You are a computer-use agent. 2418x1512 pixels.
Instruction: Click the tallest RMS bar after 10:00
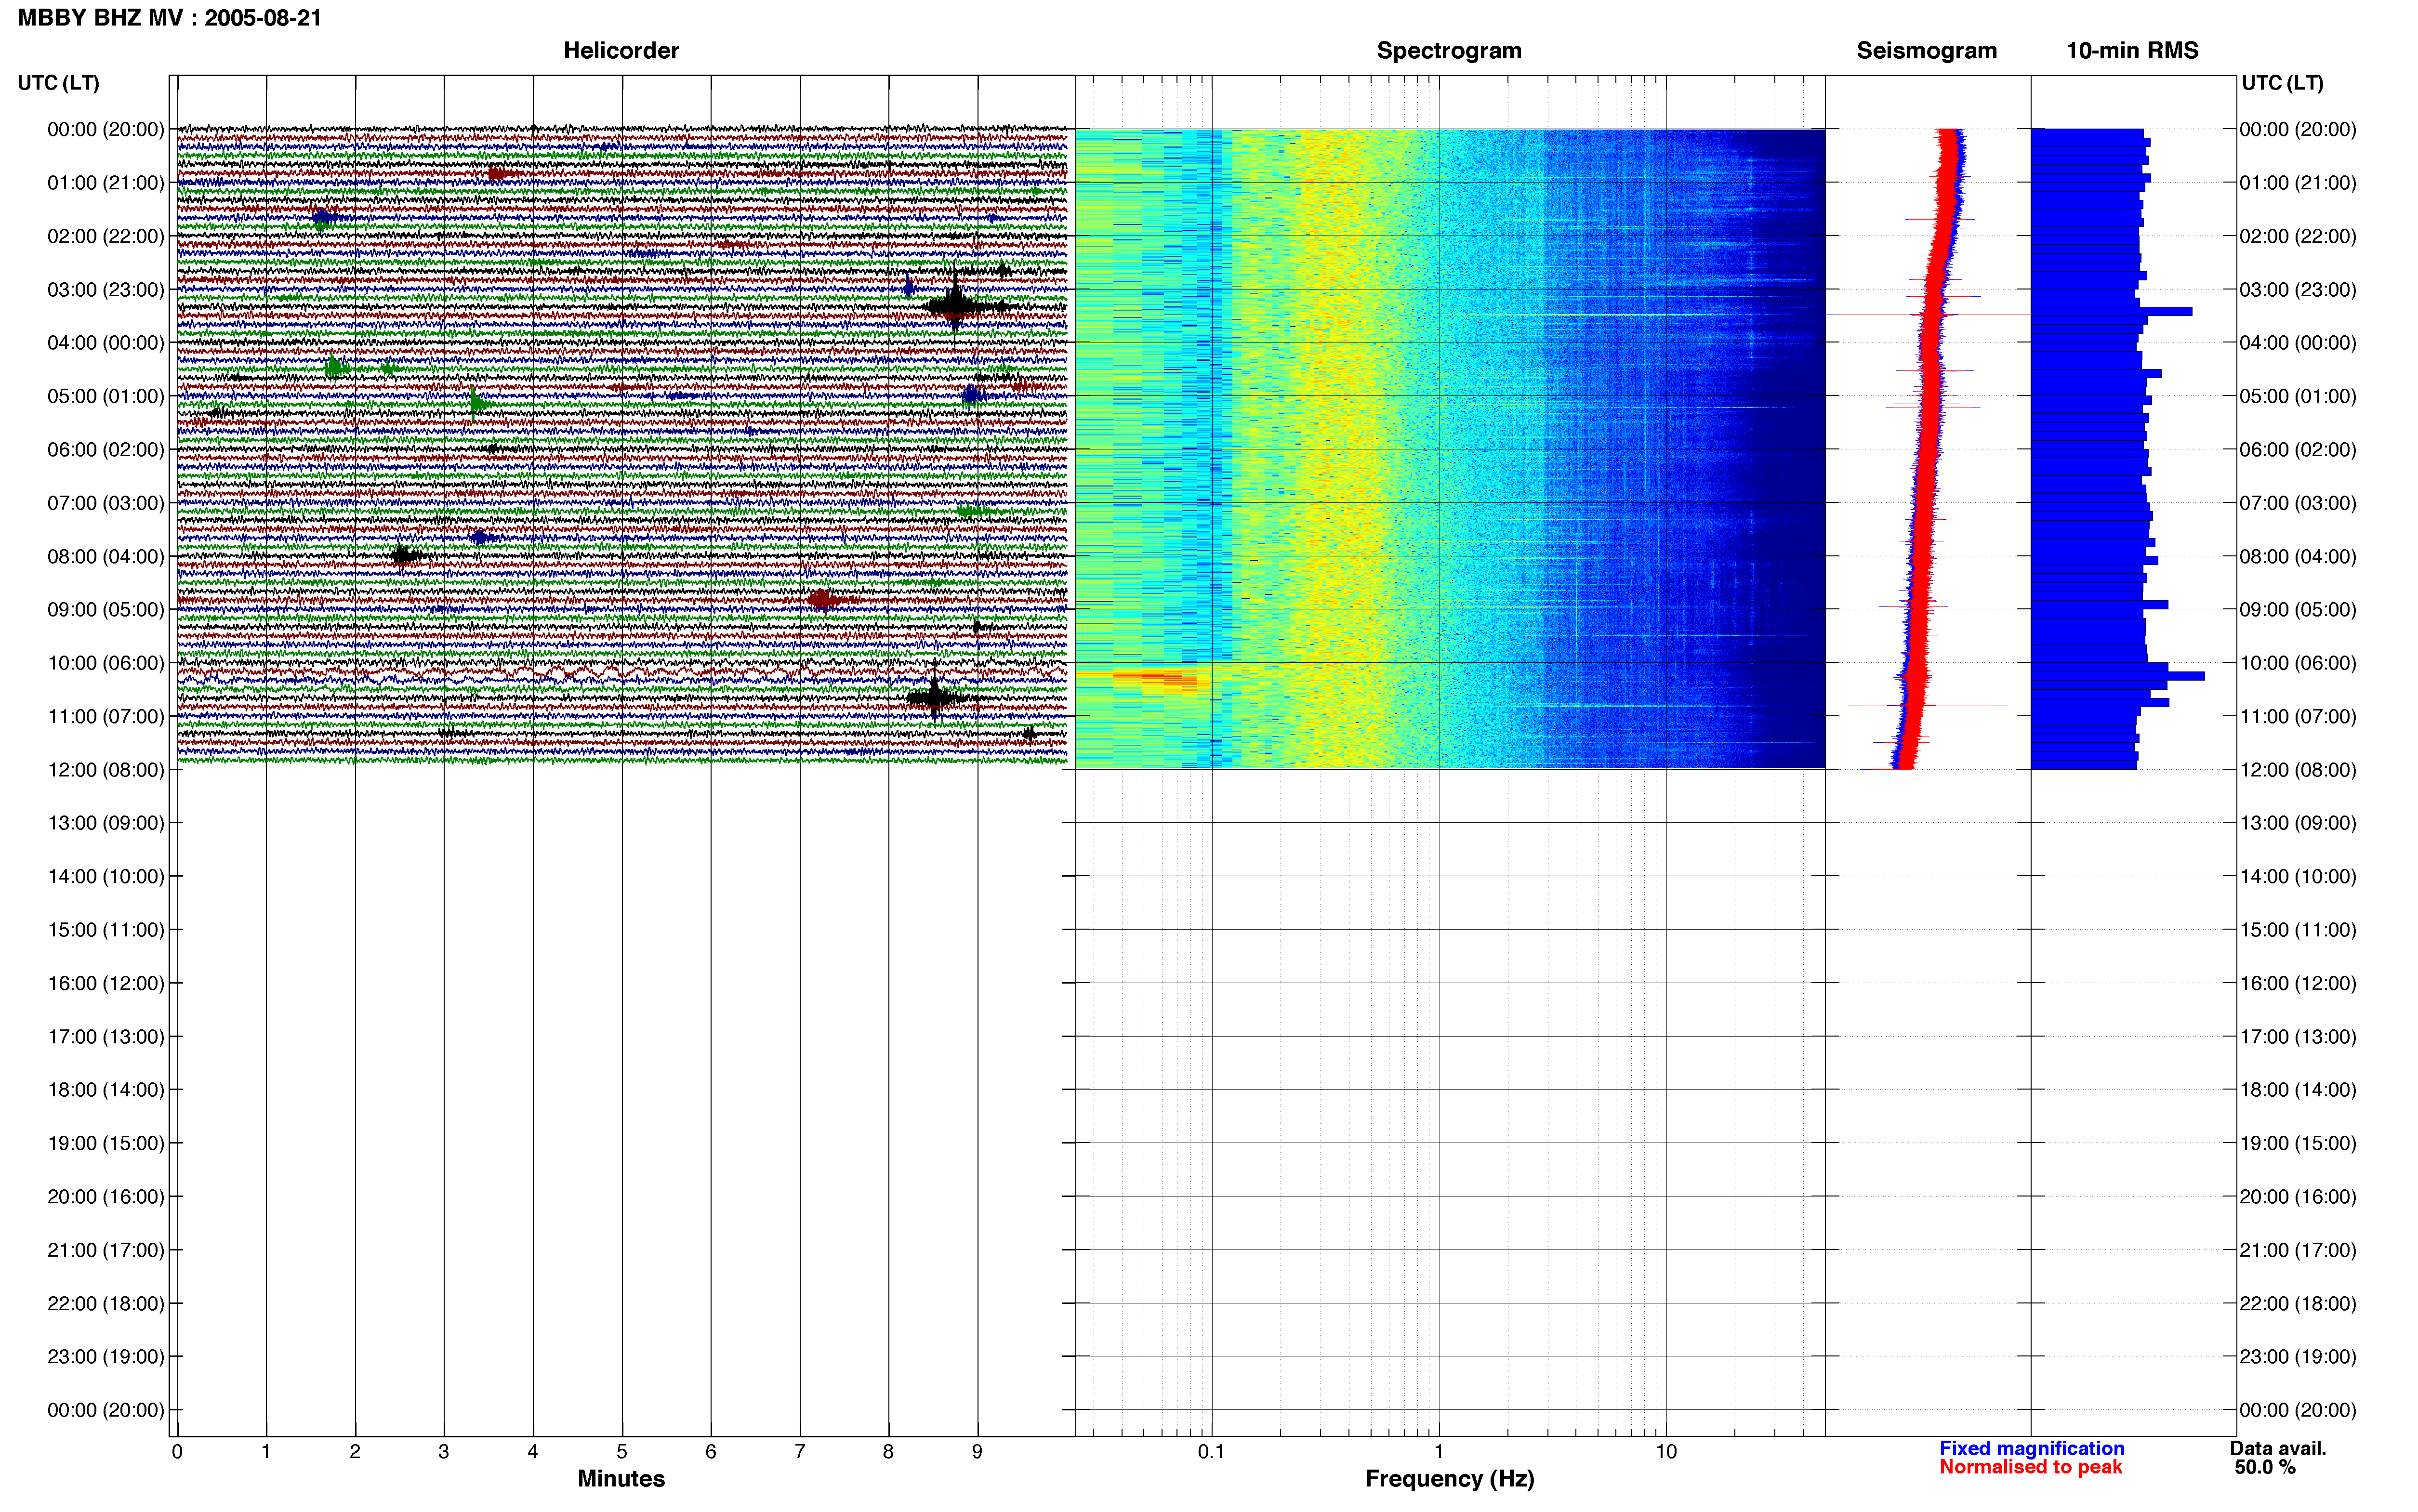pyautogui.click(x=2118, y=677)
